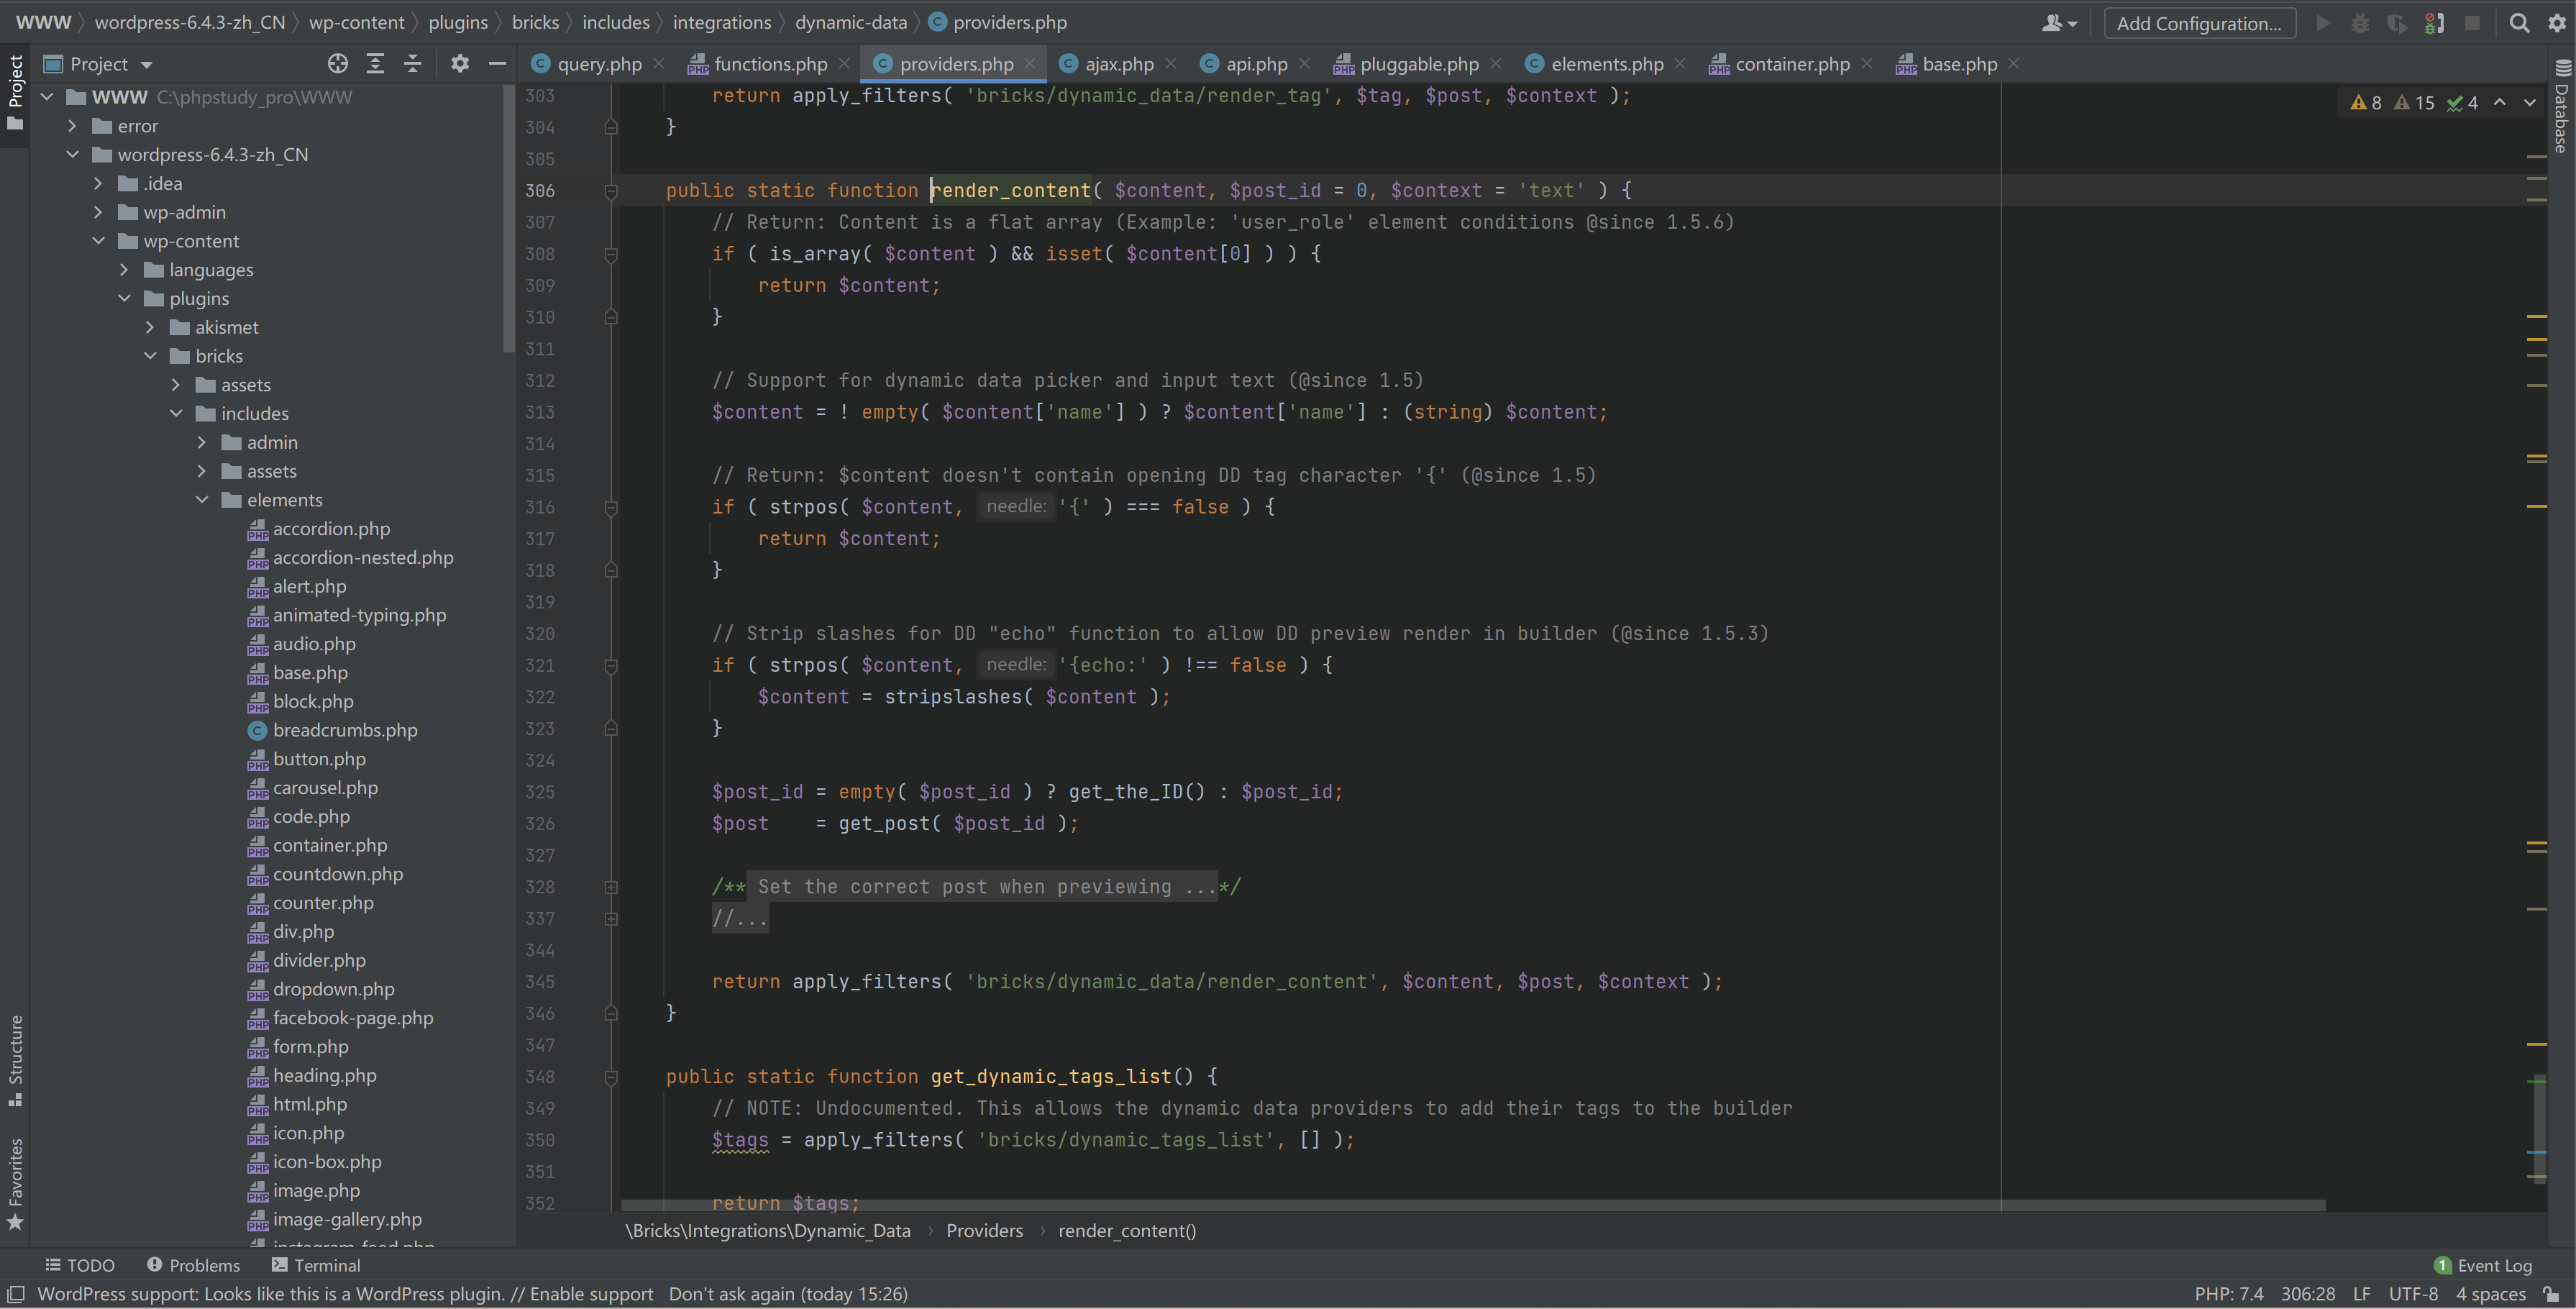
Task: Click Add Configuration... button
Action: tap(2199, 23)
